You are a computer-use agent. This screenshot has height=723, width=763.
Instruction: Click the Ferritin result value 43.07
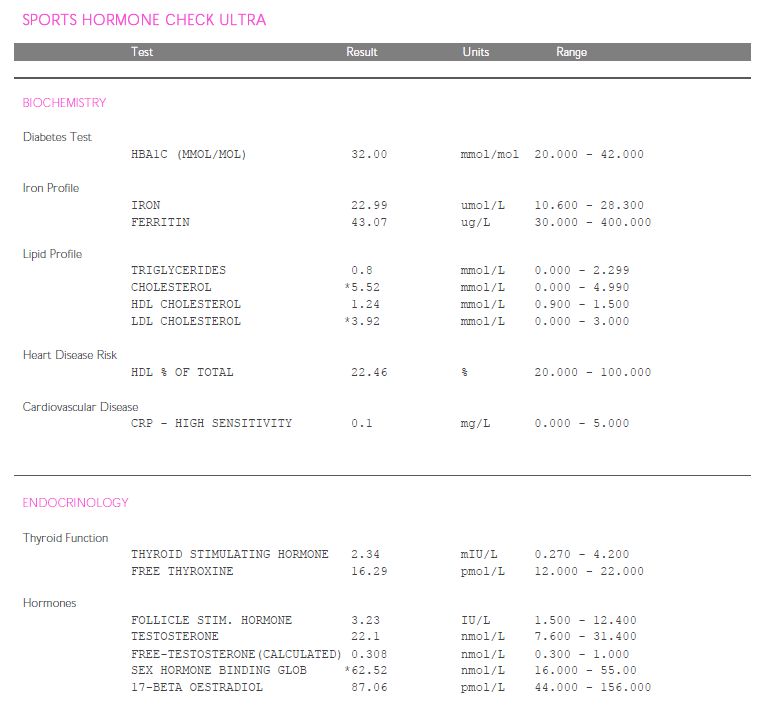click(369, 222)
